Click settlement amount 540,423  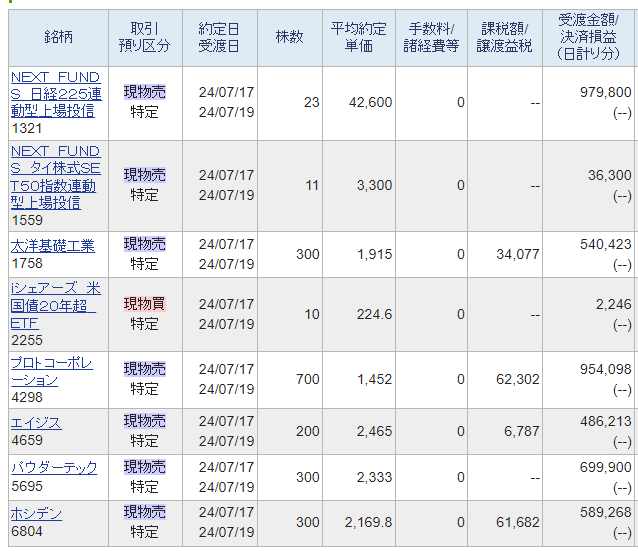[605, 245]
